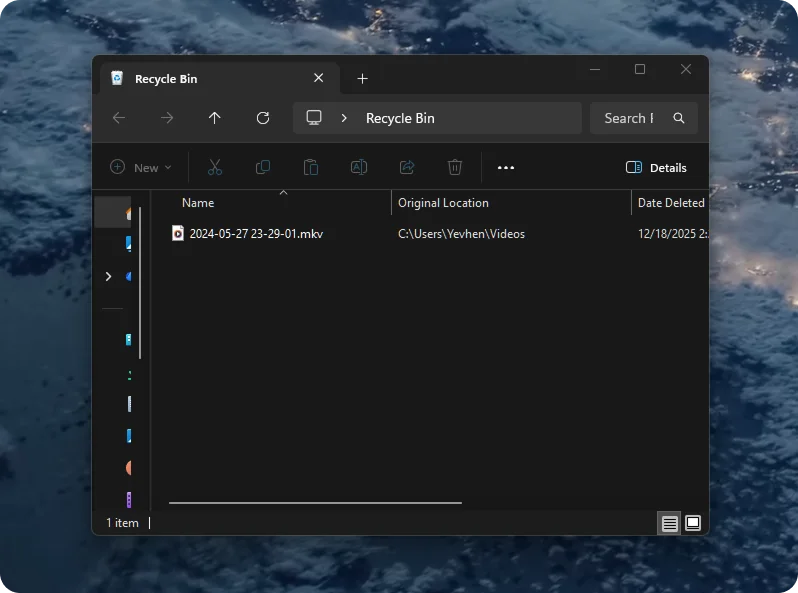798x593 pixels.
Task: Go up one folder level
Action: pyautogui.click(x=215, y=118)
